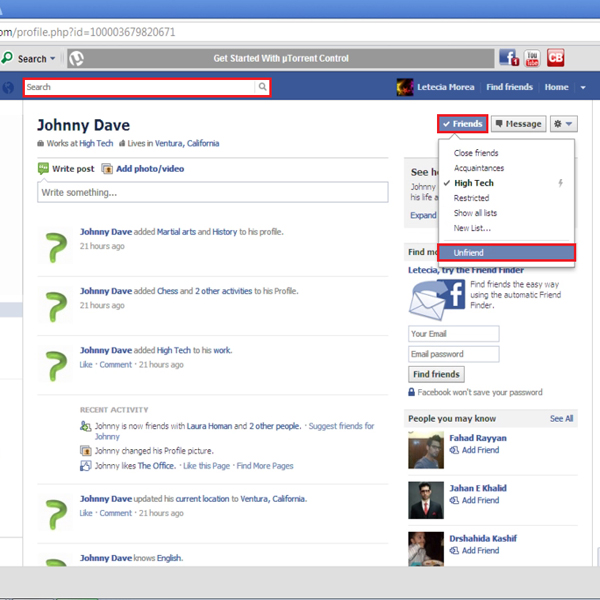Comment on the current location update post
The width and height of the screenshot is (600, 600).
pos(116,513)
